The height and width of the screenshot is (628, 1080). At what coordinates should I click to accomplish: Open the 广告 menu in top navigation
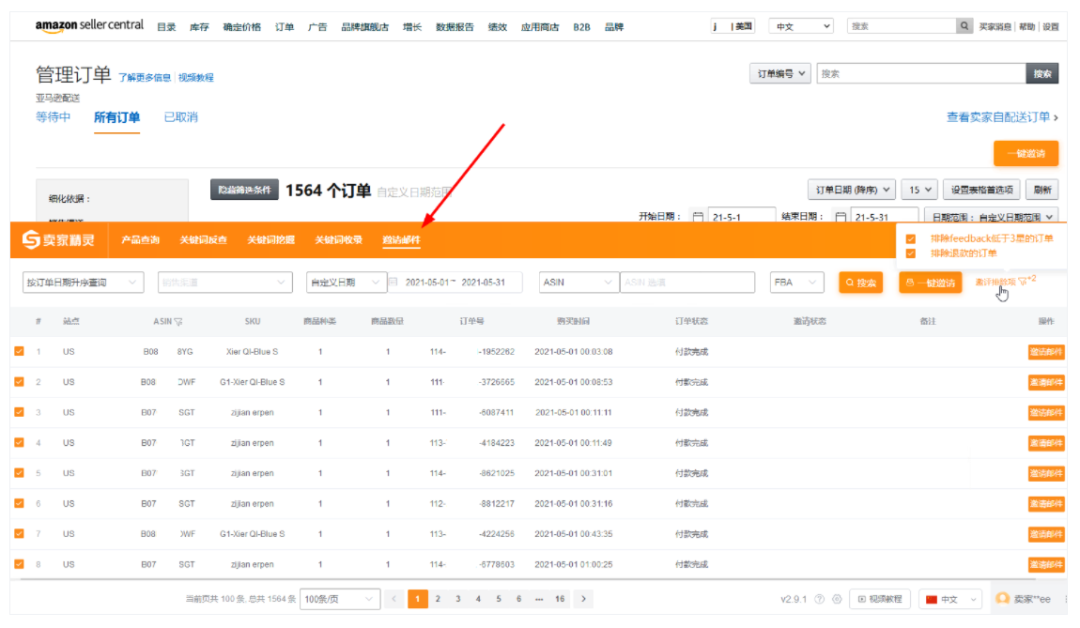(x=318, y=27)
